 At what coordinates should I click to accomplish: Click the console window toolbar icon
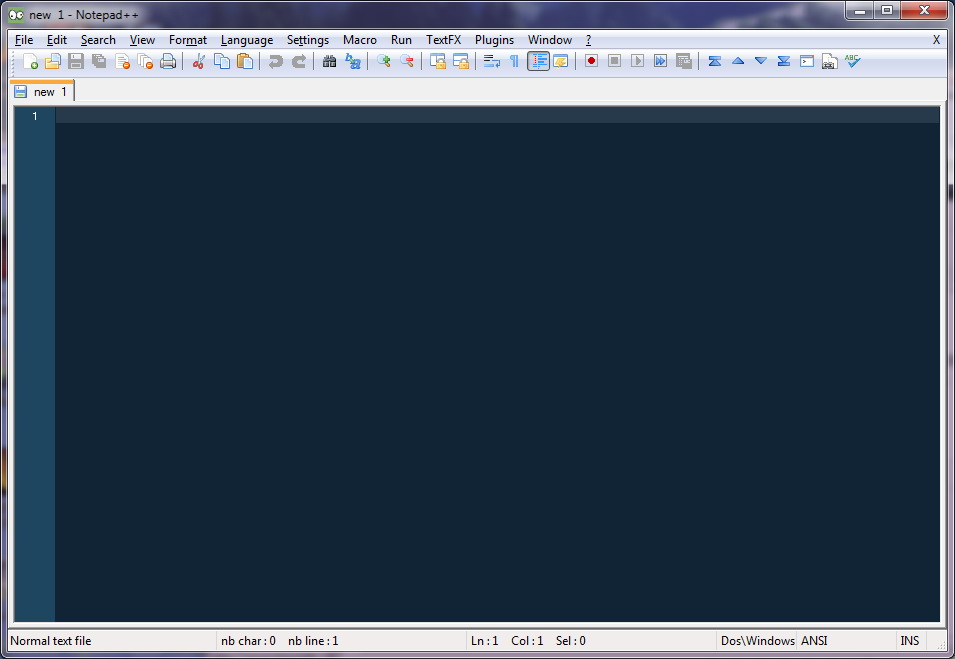(807, 61)
